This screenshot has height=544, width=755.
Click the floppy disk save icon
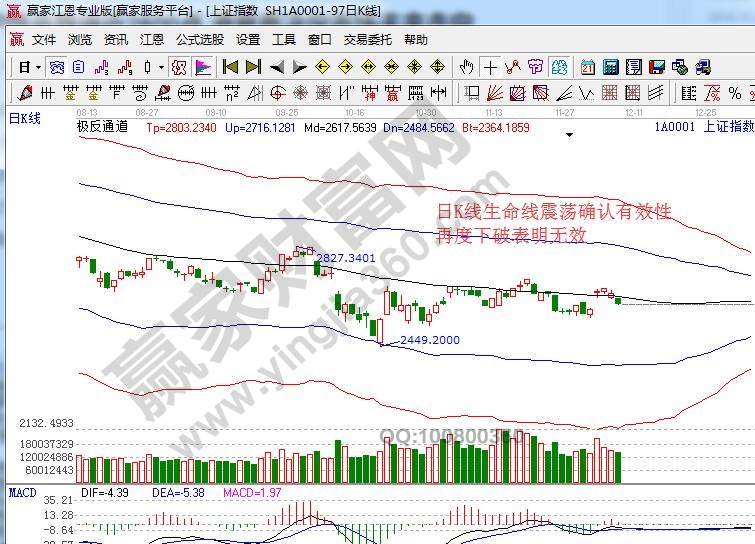657,67
